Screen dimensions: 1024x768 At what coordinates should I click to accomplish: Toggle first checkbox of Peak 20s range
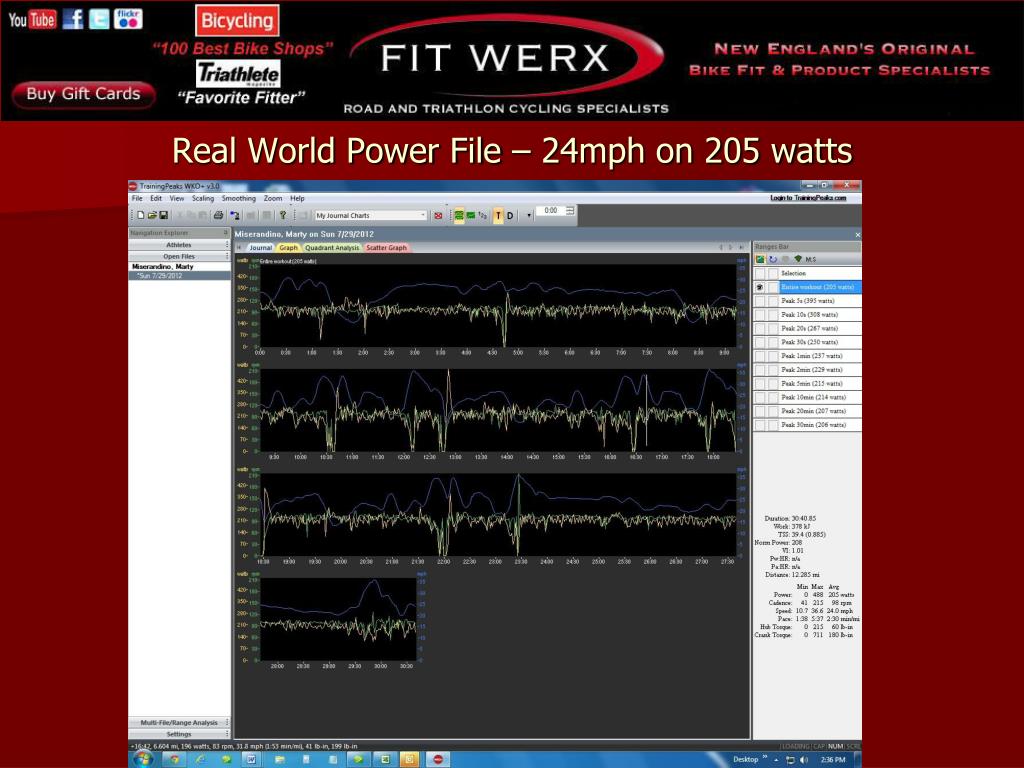(760, 328)
